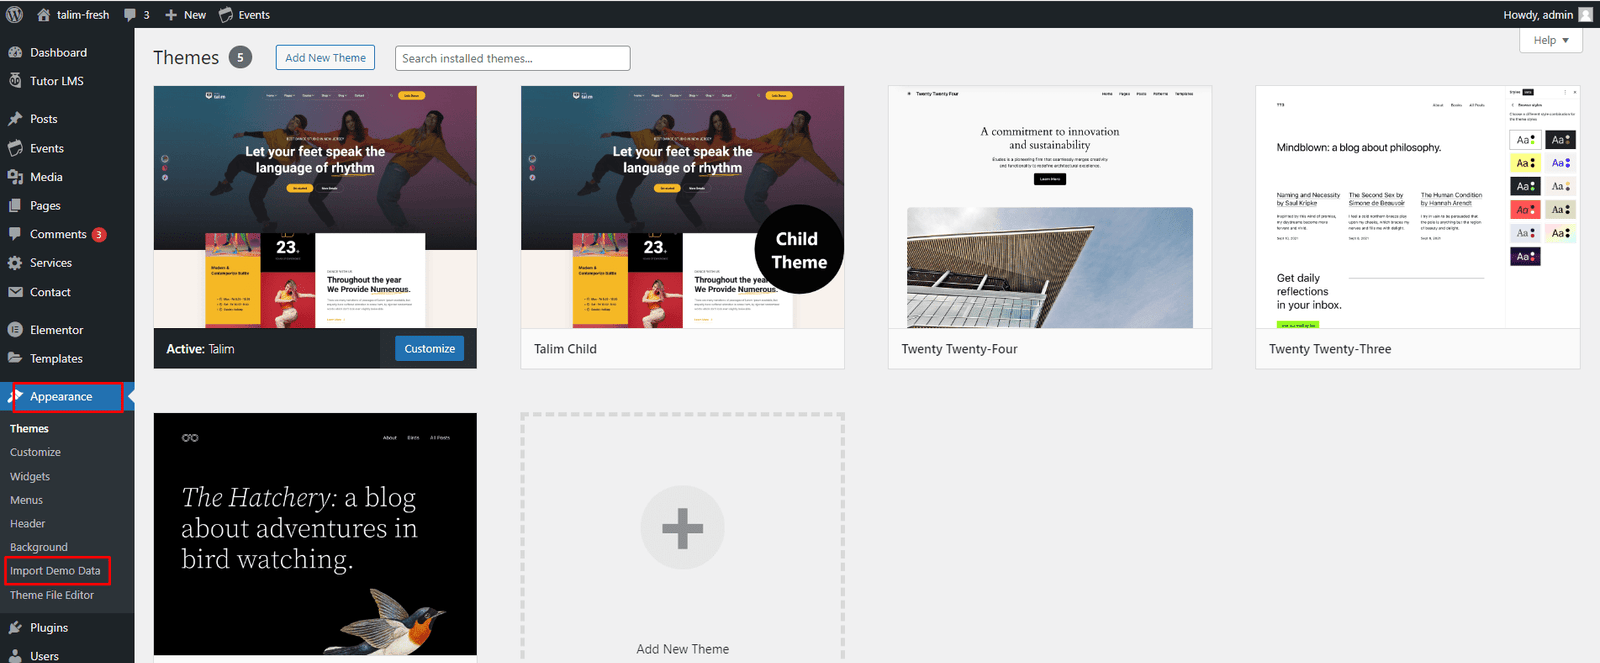
Task: Expand the Help dropdown
Action: click(x=1551, y=40)
